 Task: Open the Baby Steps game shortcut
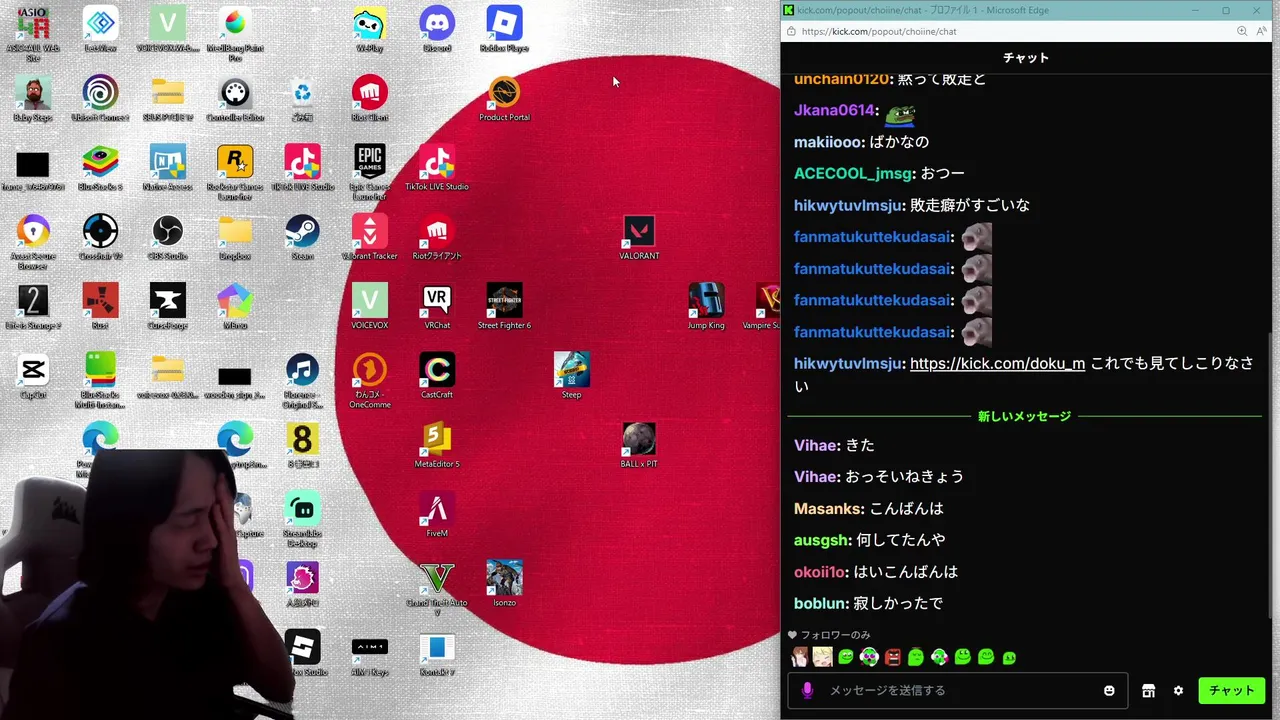(x=33, y=98)
